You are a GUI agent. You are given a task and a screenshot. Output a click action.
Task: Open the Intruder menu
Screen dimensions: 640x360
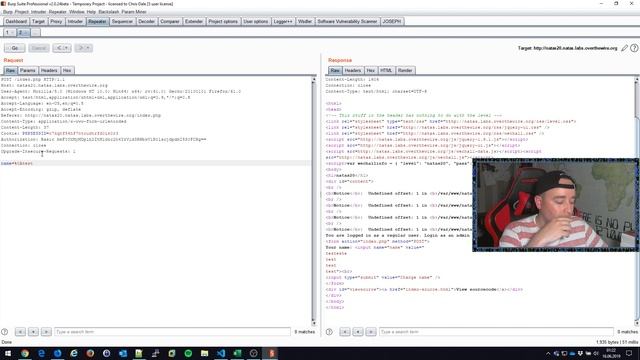39,12
